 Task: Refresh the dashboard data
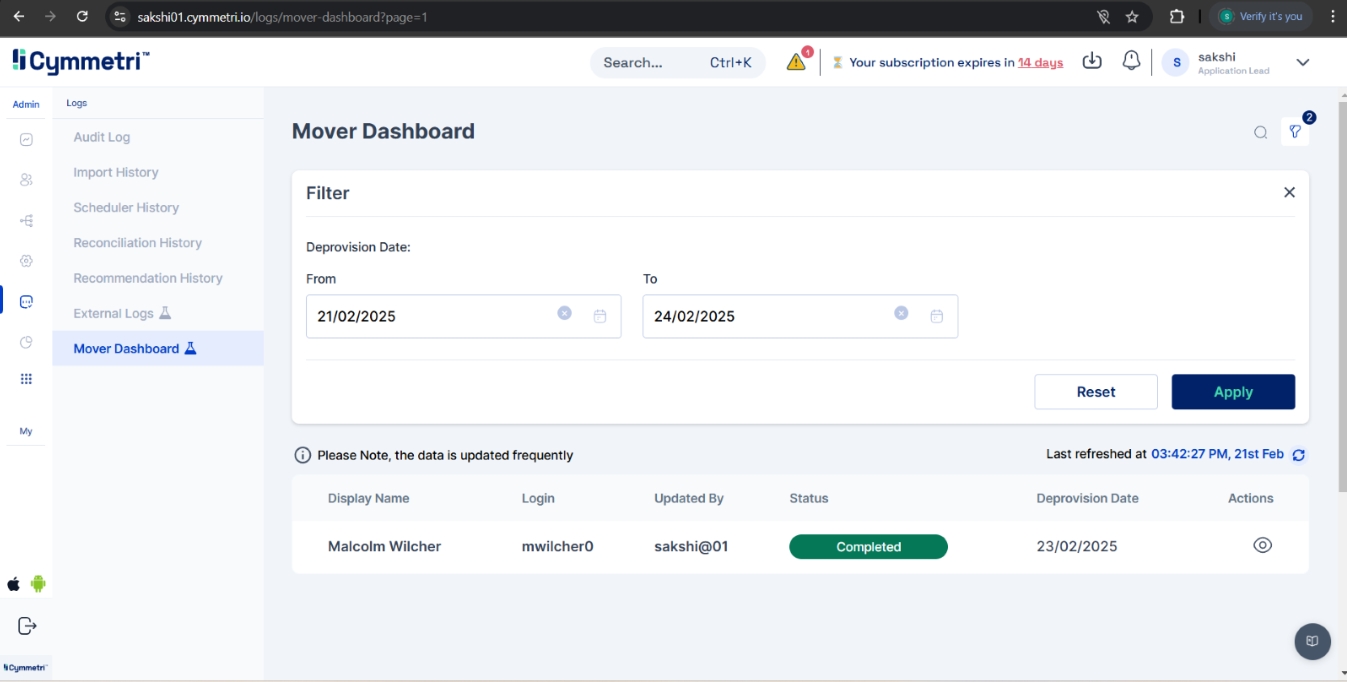coord(1298,455)
